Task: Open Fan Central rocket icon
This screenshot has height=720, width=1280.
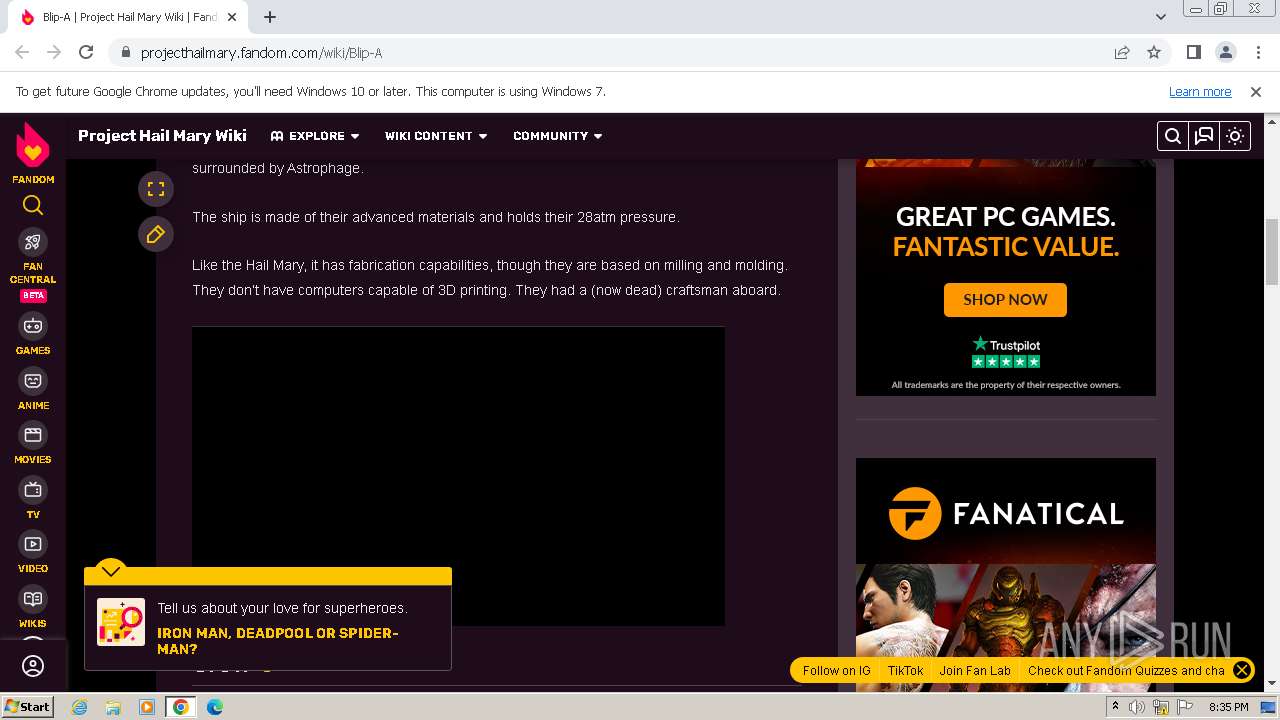Action: [x=33, y=242]
